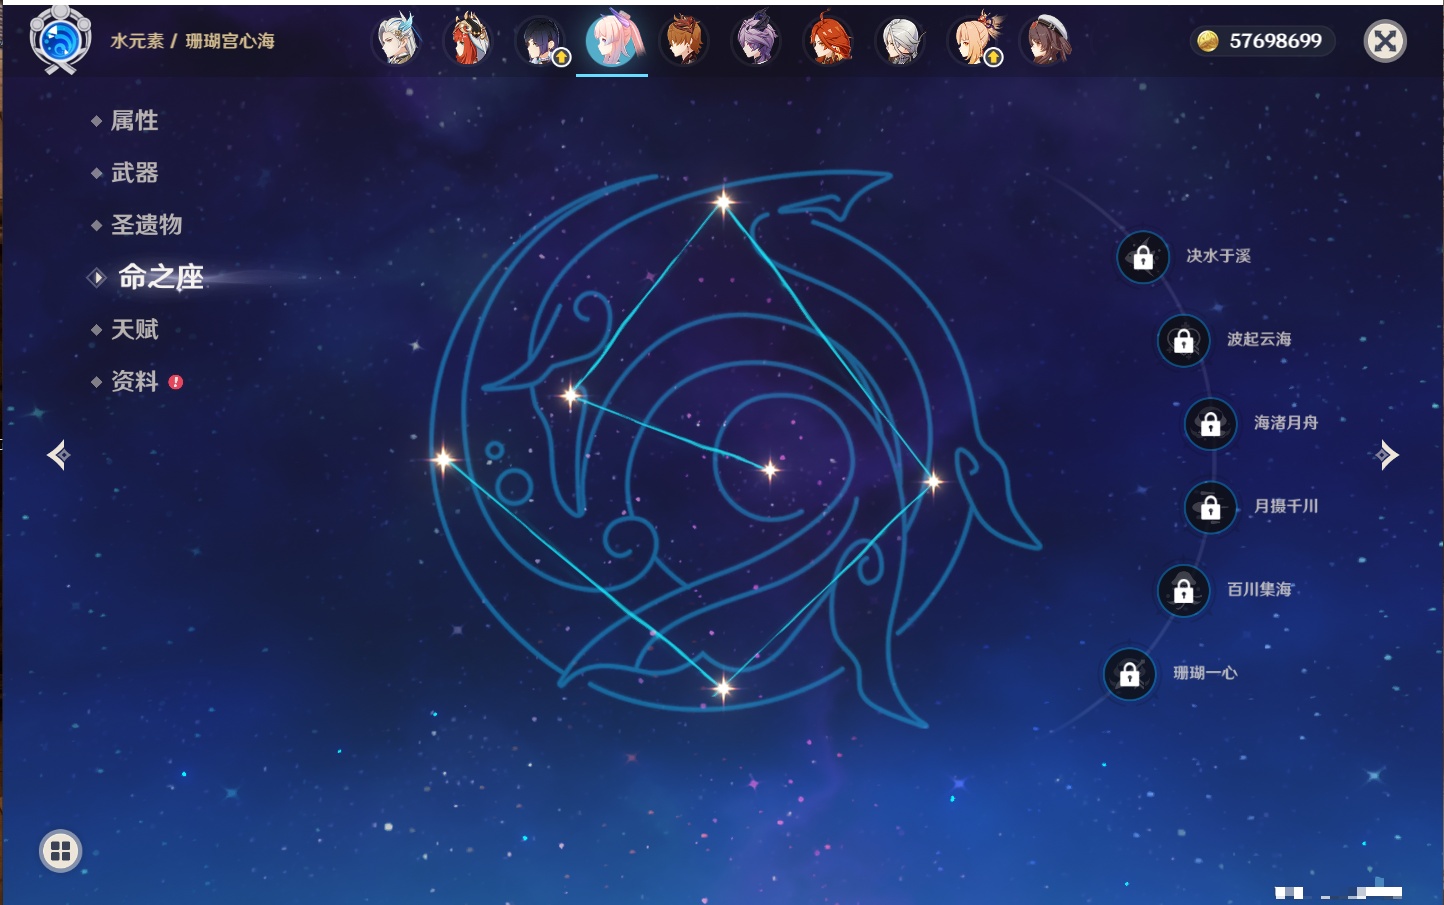Switch to the 武器 weapon tab

(x=134, y=173)
